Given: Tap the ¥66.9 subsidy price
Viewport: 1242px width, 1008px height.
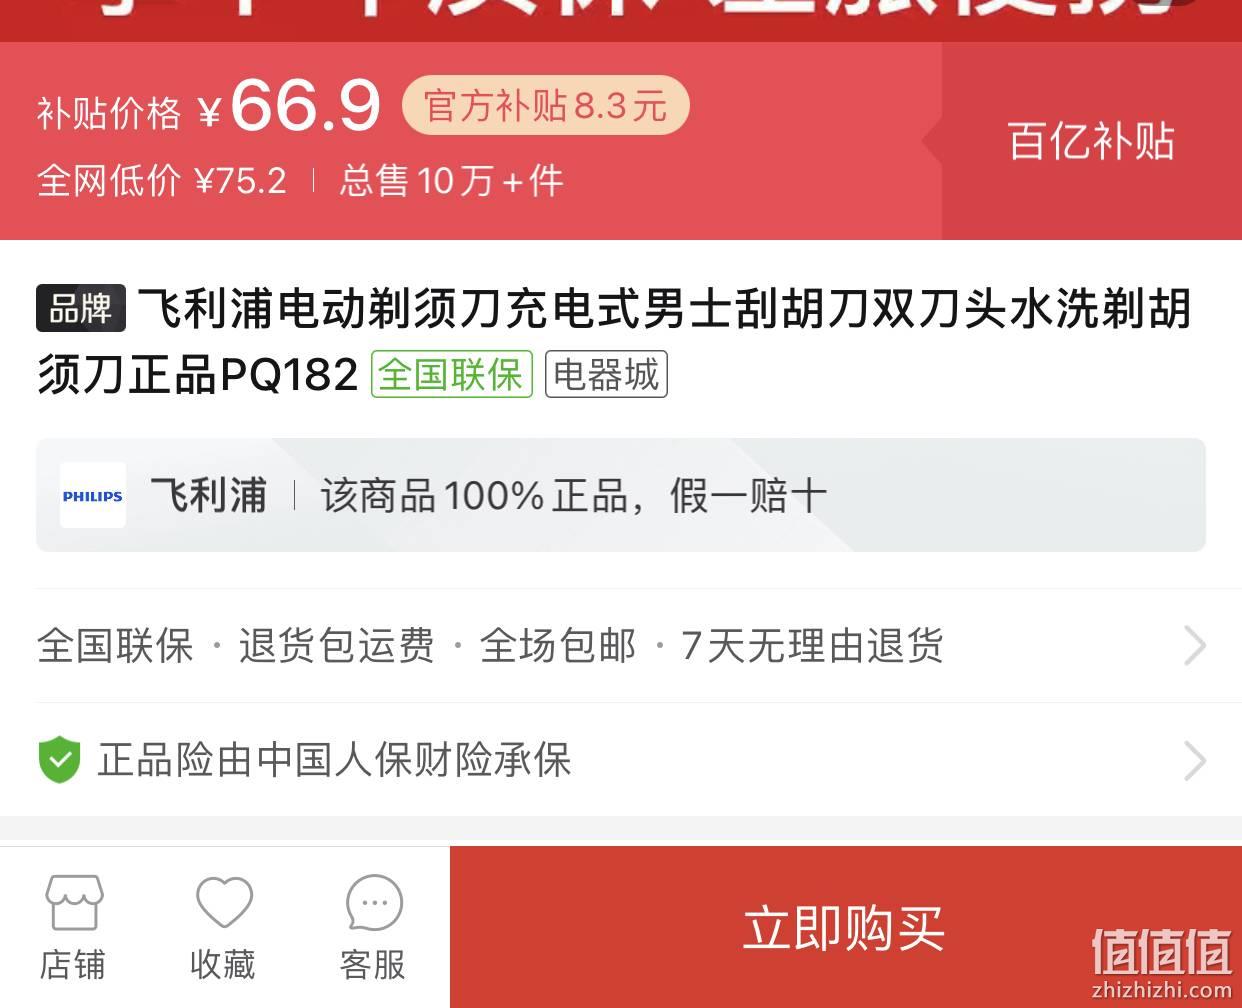Looking at the screenshot, I should pos(291,106).
